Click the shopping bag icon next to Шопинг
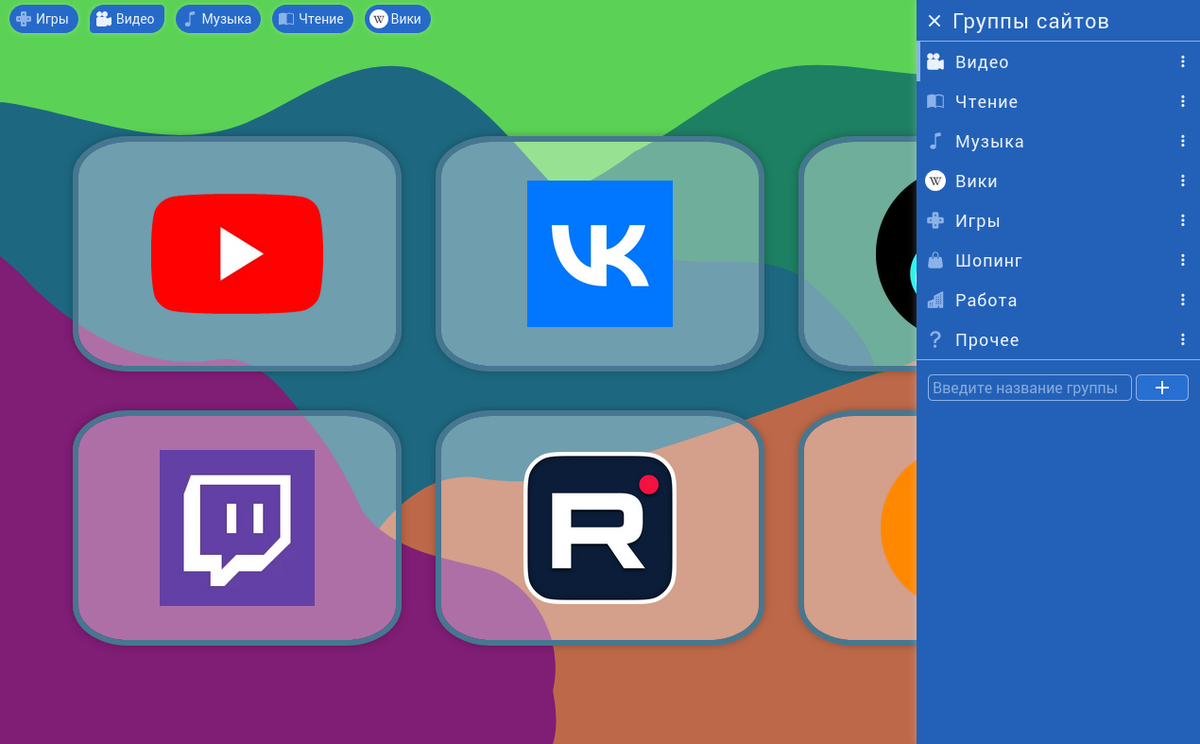Screen dimensions: 1200x744 [x=935, y=260]
